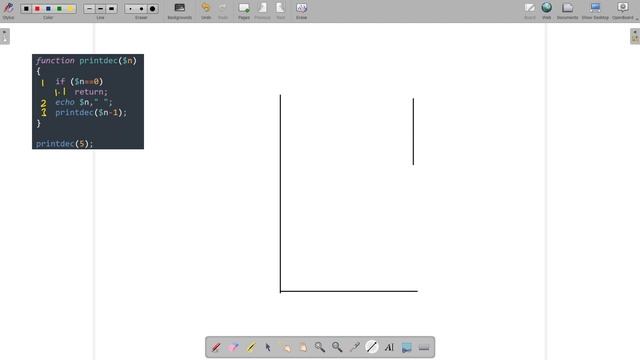The width and height of the screenshot is (640, 360).
Task: Choose thin line width
Action: [89, 9]
